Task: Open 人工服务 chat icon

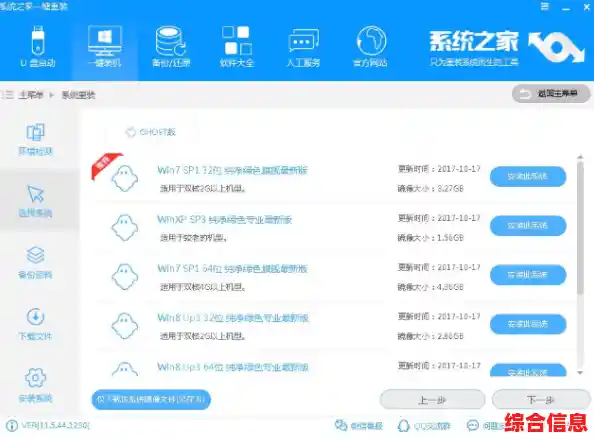Action: click(303, 41)
